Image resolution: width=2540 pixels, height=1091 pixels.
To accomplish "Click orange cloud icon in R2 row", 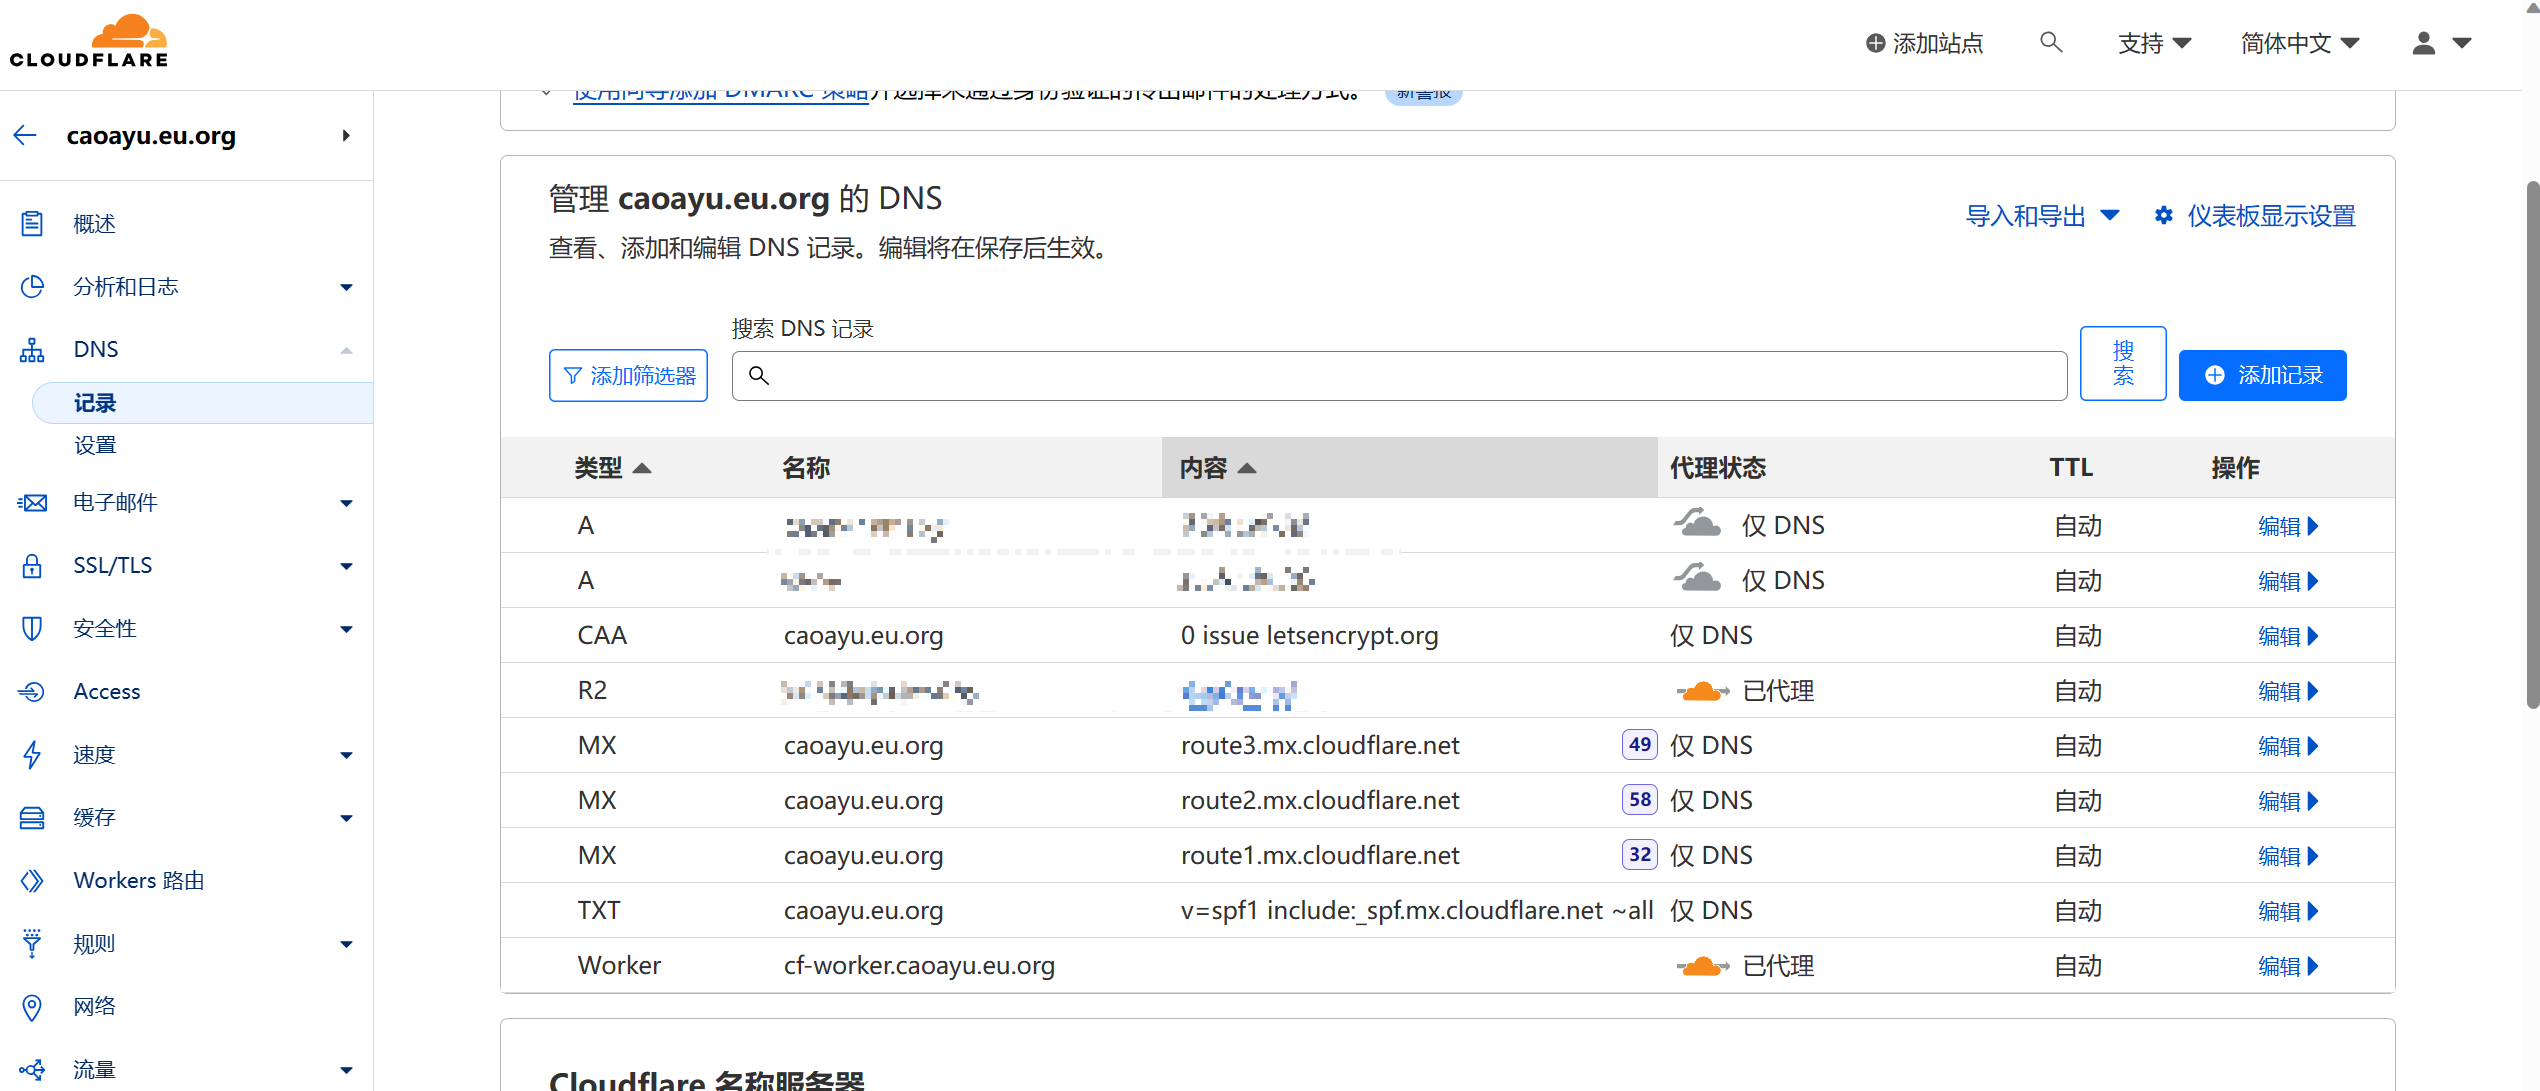I will [1702, 691].
